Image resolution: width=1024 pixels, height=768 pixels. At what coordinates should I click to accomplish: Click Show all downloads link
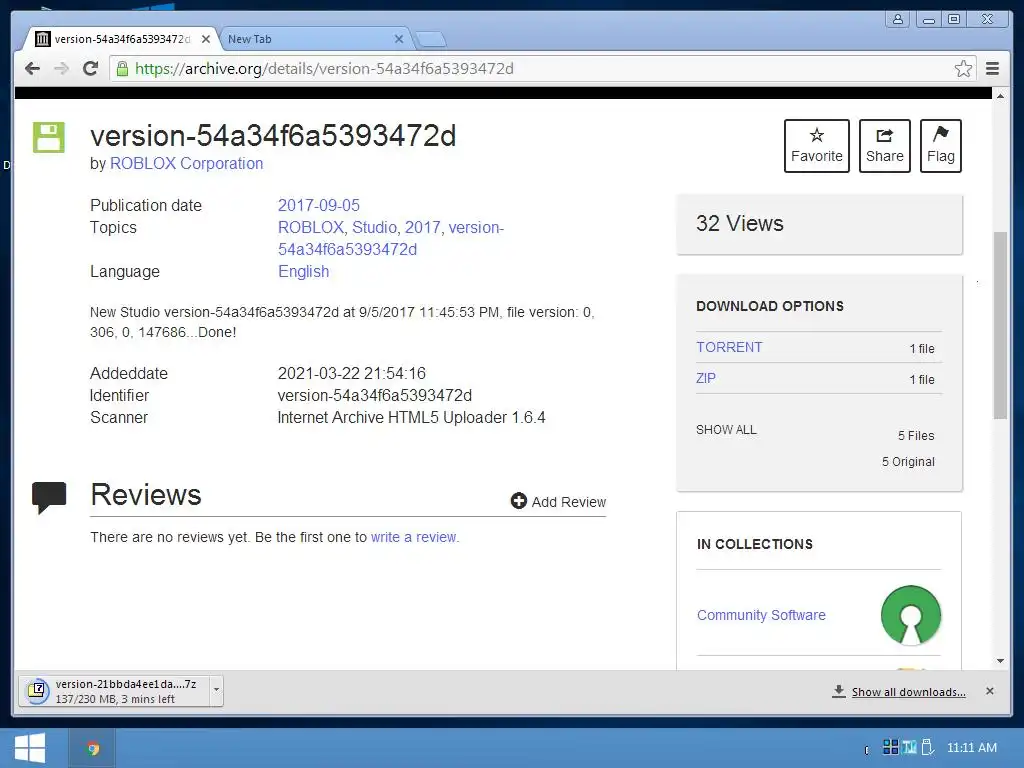(908, 692)
